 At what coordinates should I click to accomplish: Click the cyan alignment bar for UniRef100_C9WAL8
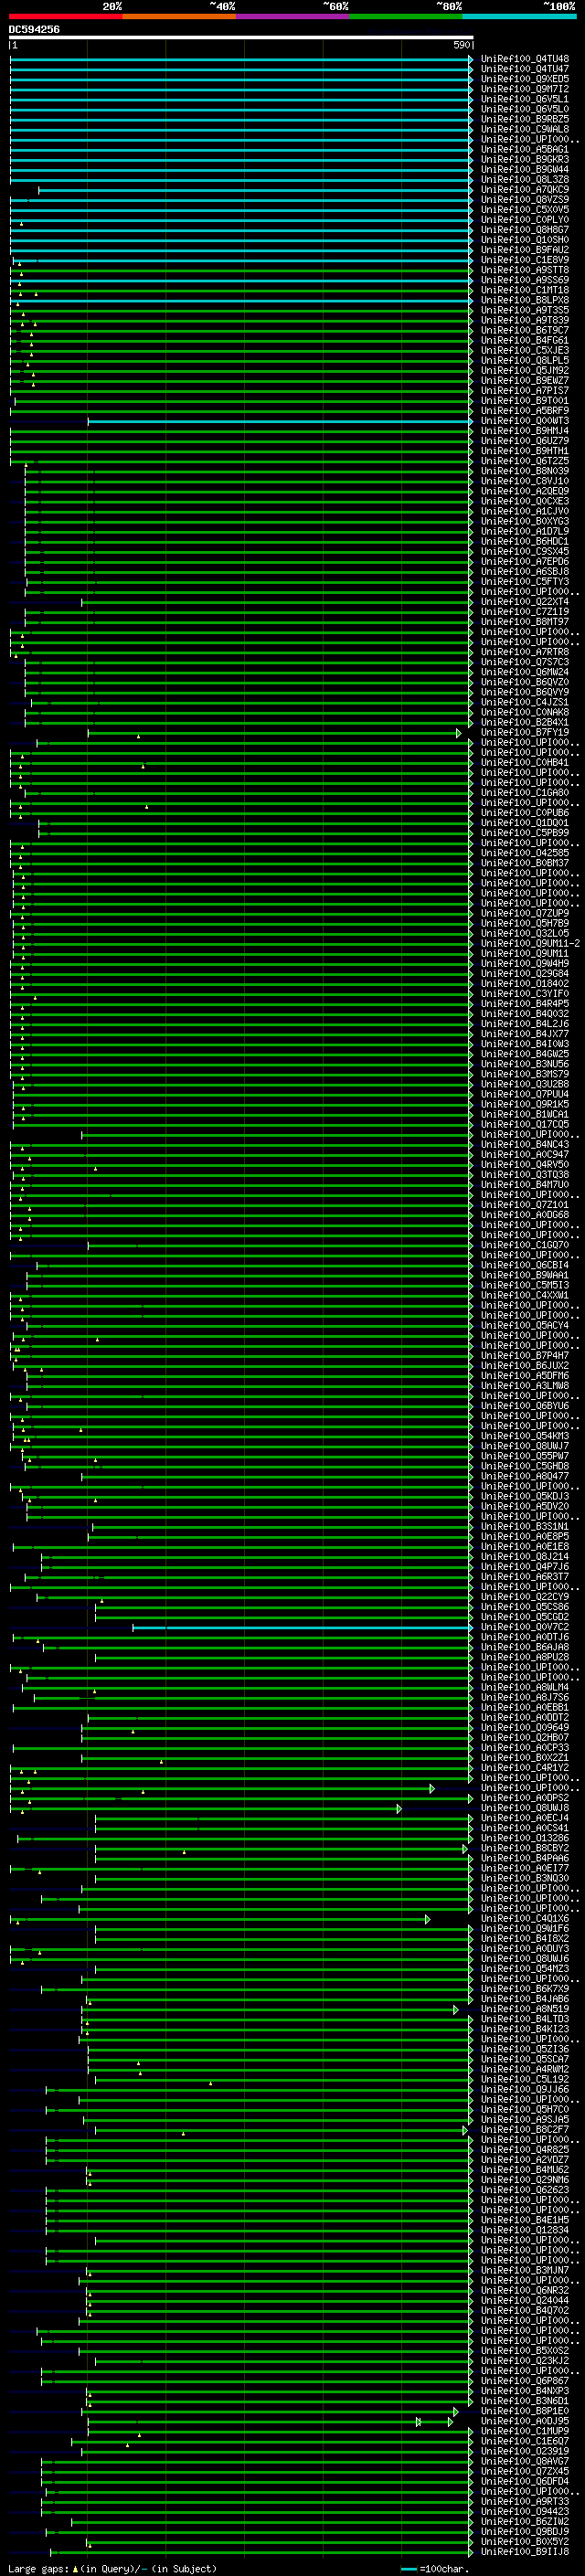(241, 130)
